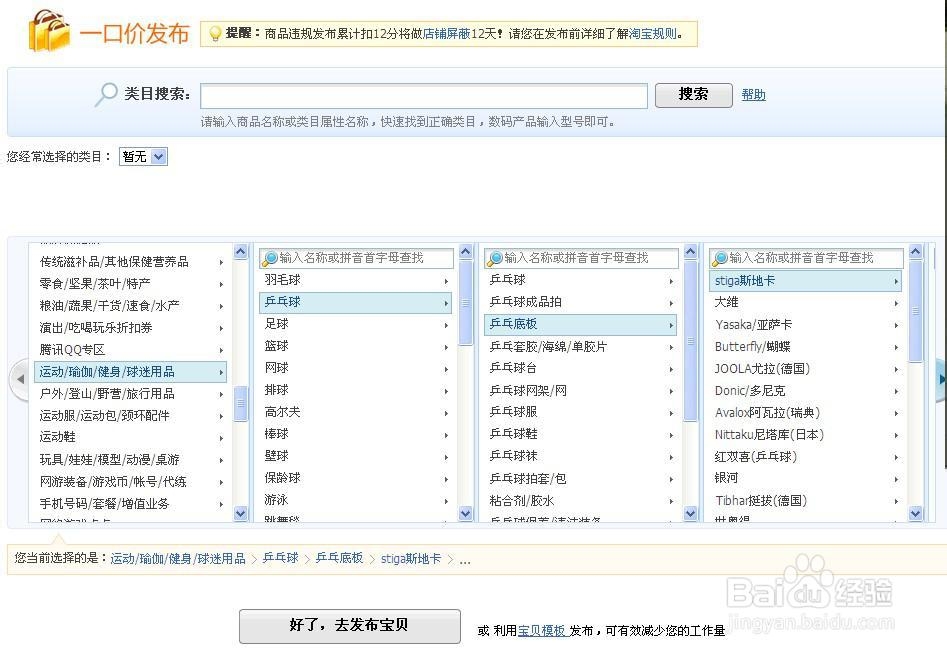Viewport: 947px width, 655px height.
Task: Select 户外/登山/野营/旅行用品 category
Action: pos(130,394)
